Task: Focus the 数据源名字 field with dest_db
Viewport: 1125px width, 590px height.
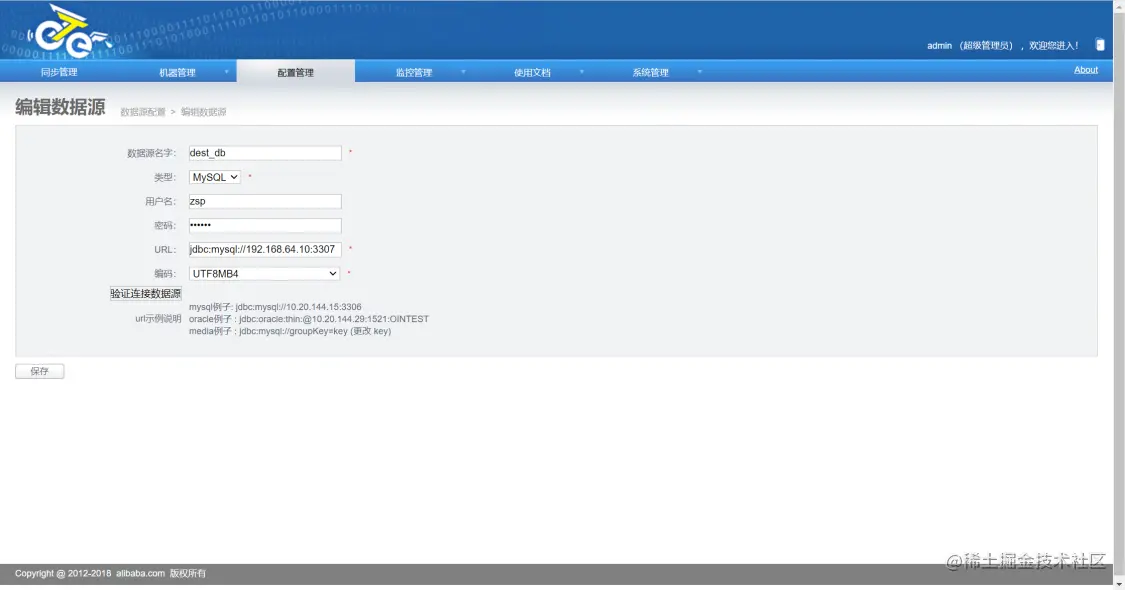Action: click(265, 153)
